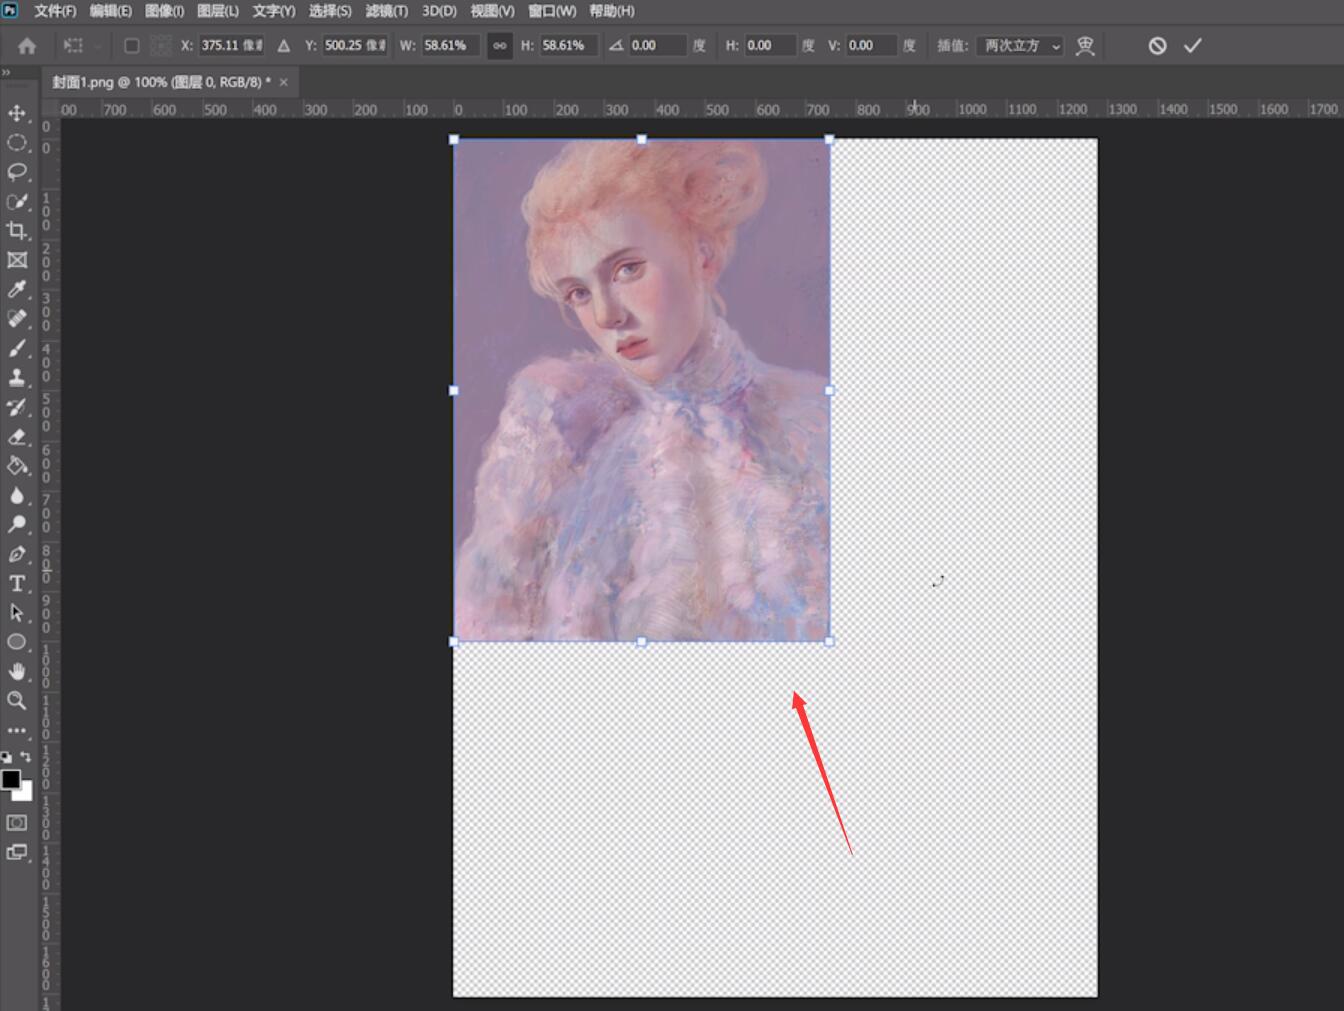Click the width percentage field

click(x=450, y=46)
